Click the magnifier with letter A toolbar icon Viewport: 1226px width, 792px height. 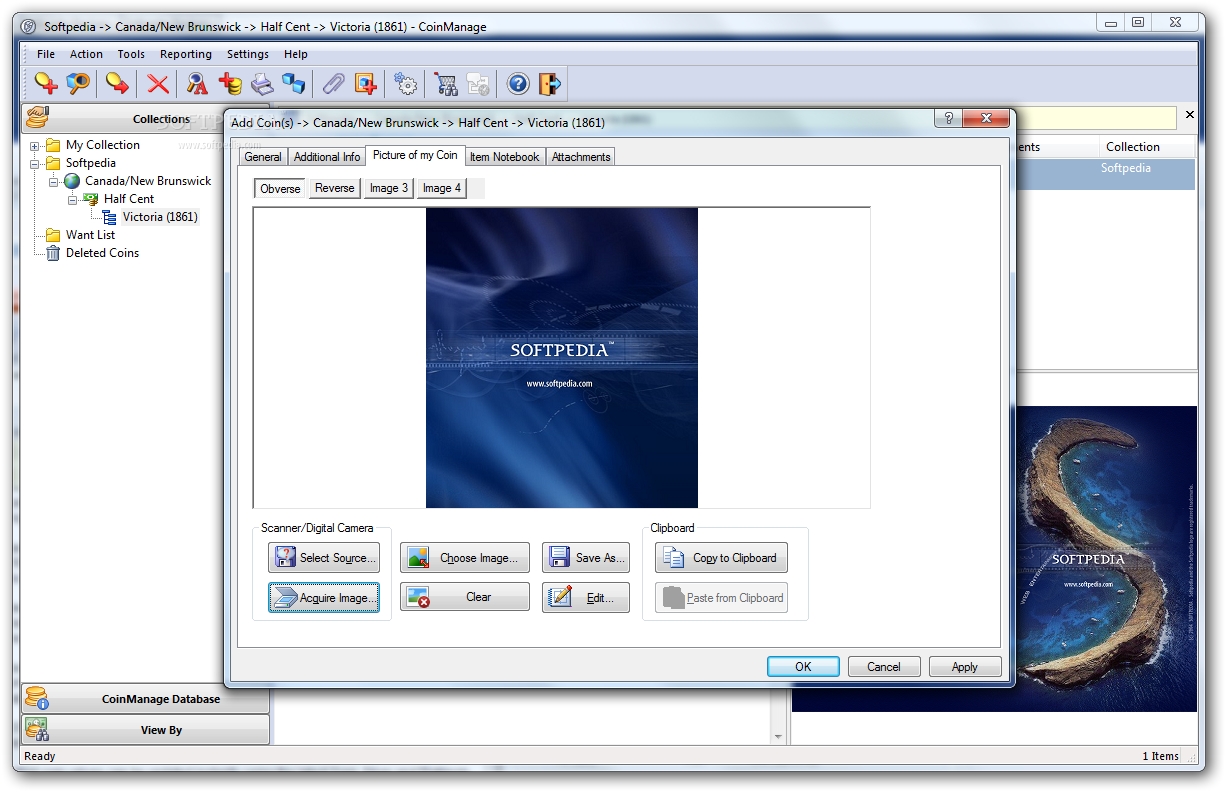198,83
